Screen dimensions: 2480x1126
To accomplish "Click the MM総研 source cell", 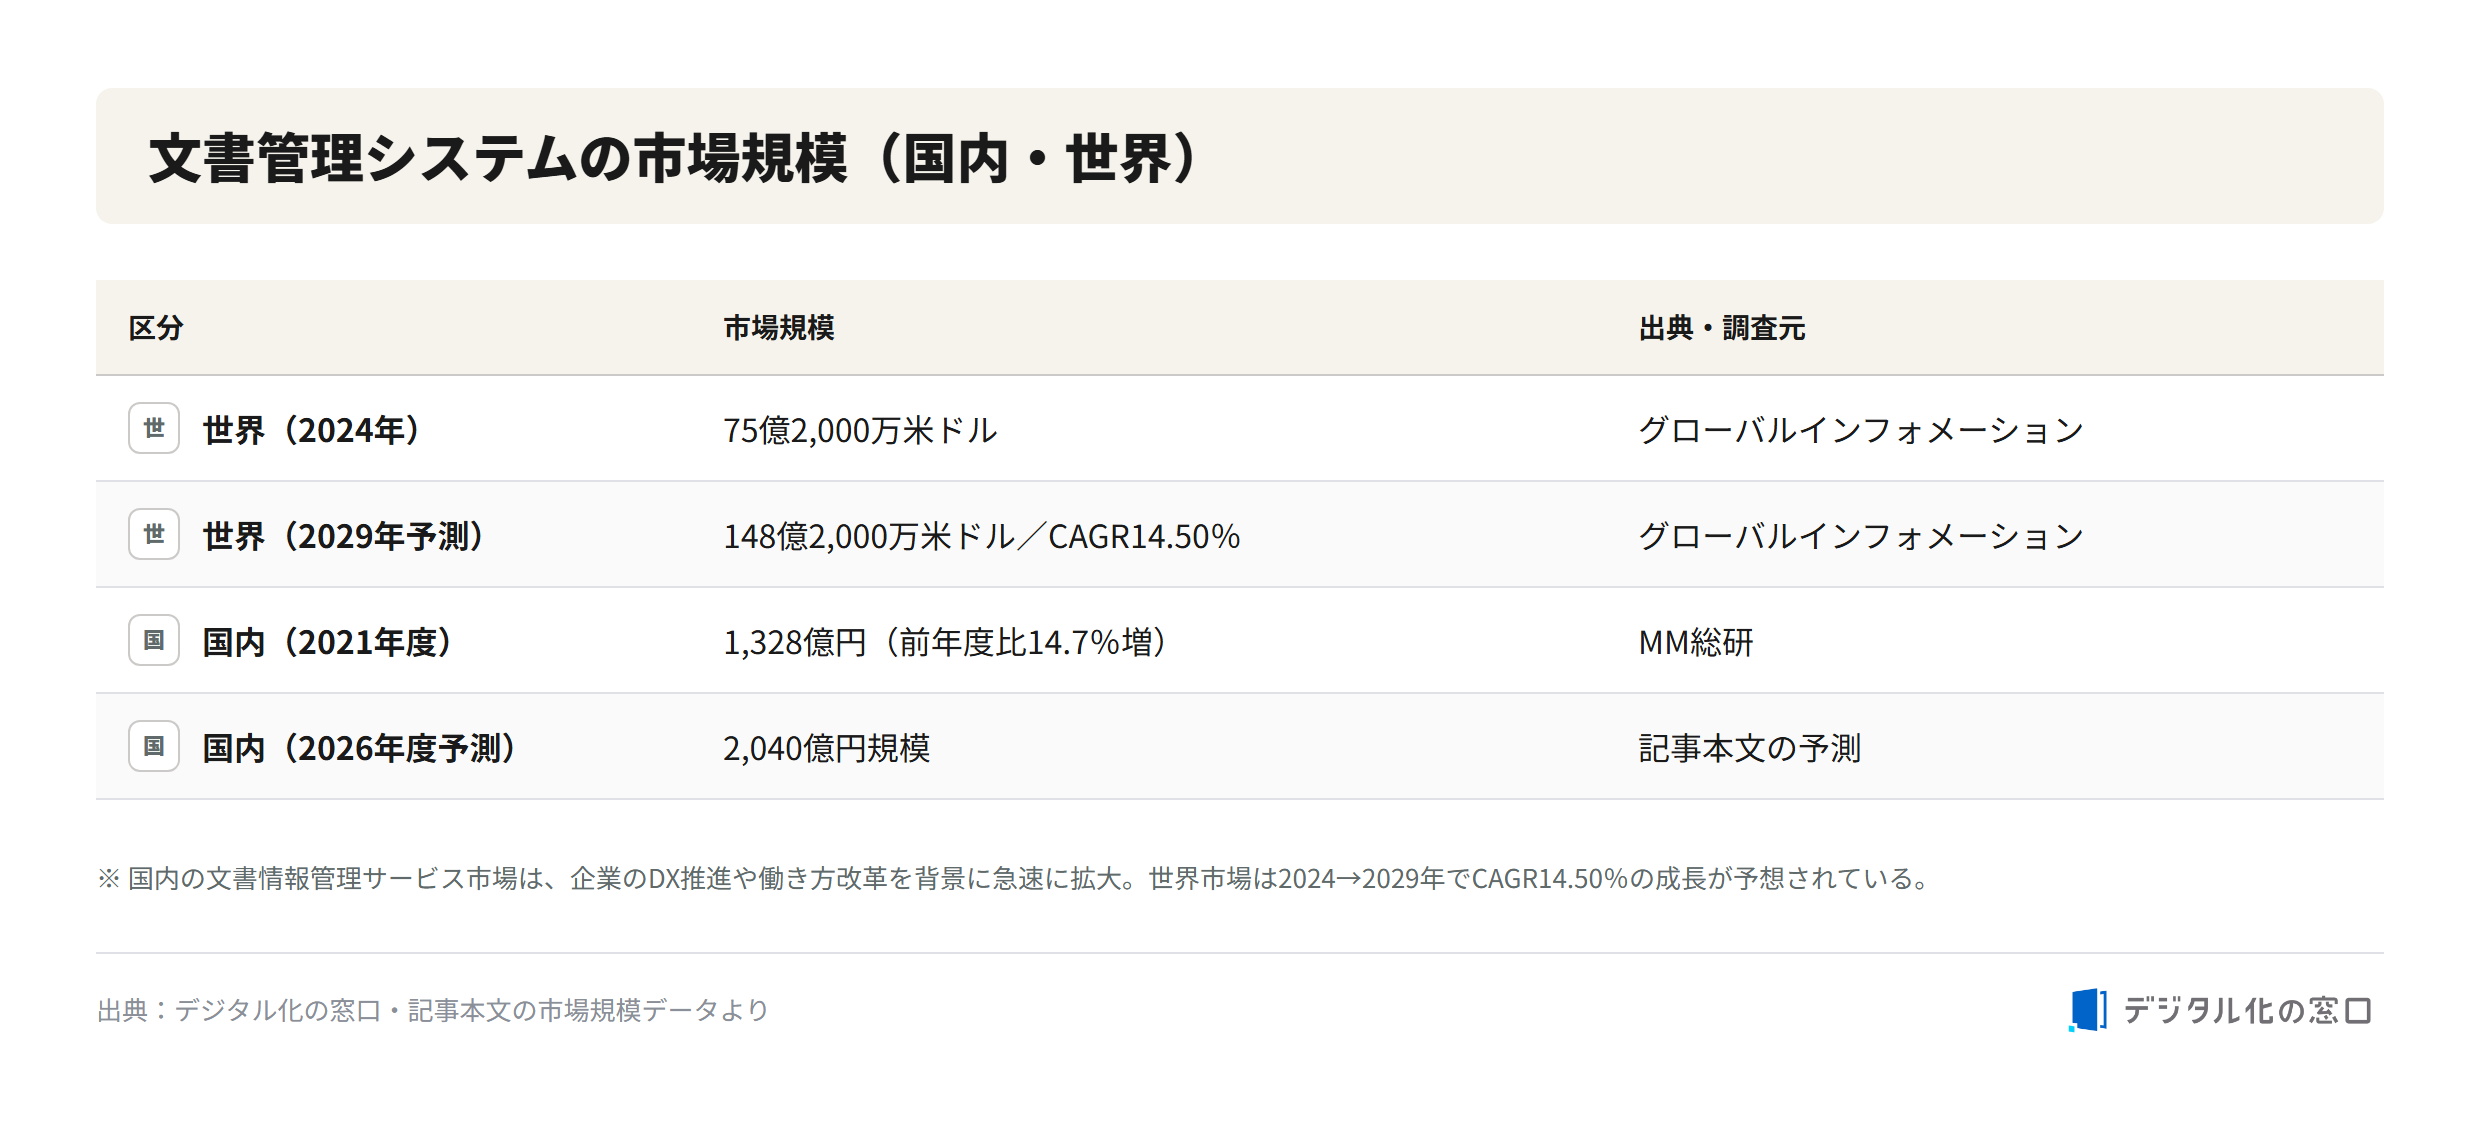I will (1696, 642).
